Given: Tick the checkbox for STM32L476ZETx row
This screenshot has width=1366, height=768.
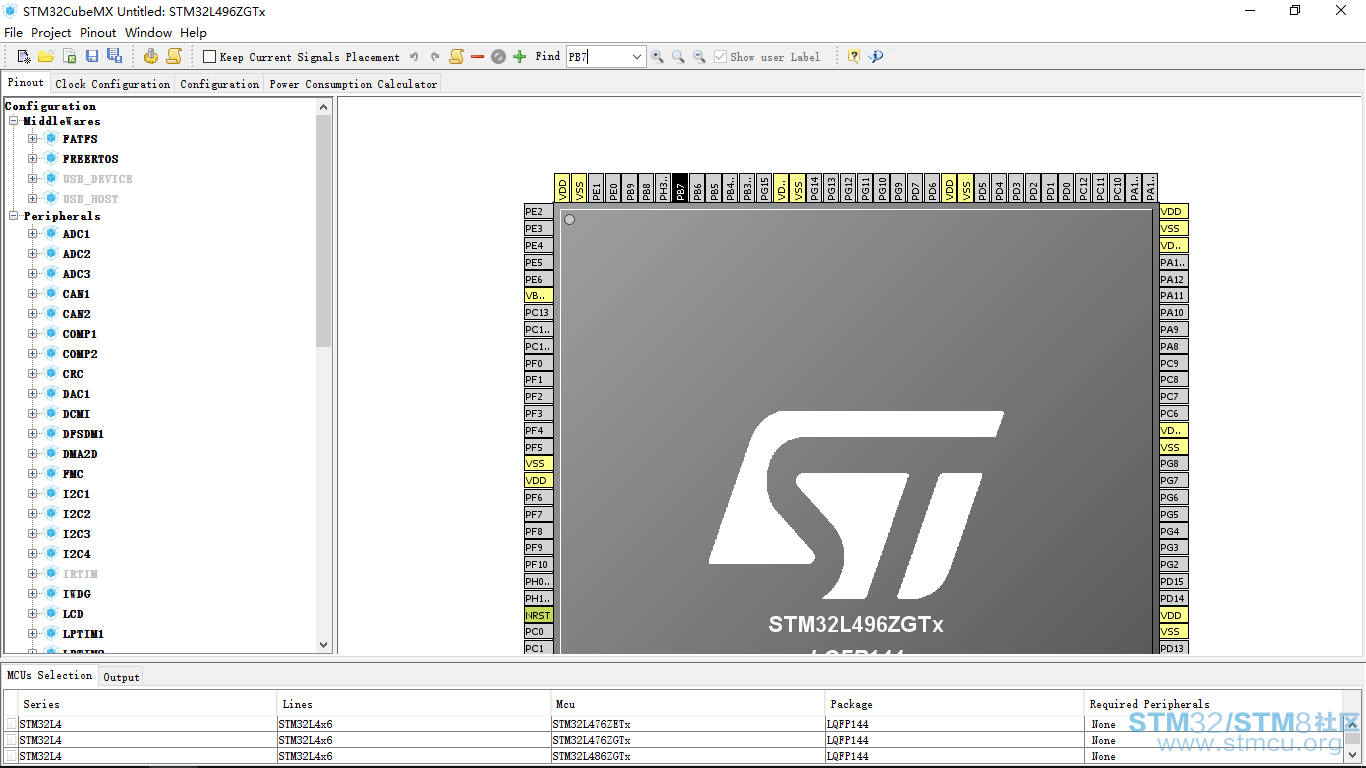Looking at the screenshot, I should coord(11,724).
